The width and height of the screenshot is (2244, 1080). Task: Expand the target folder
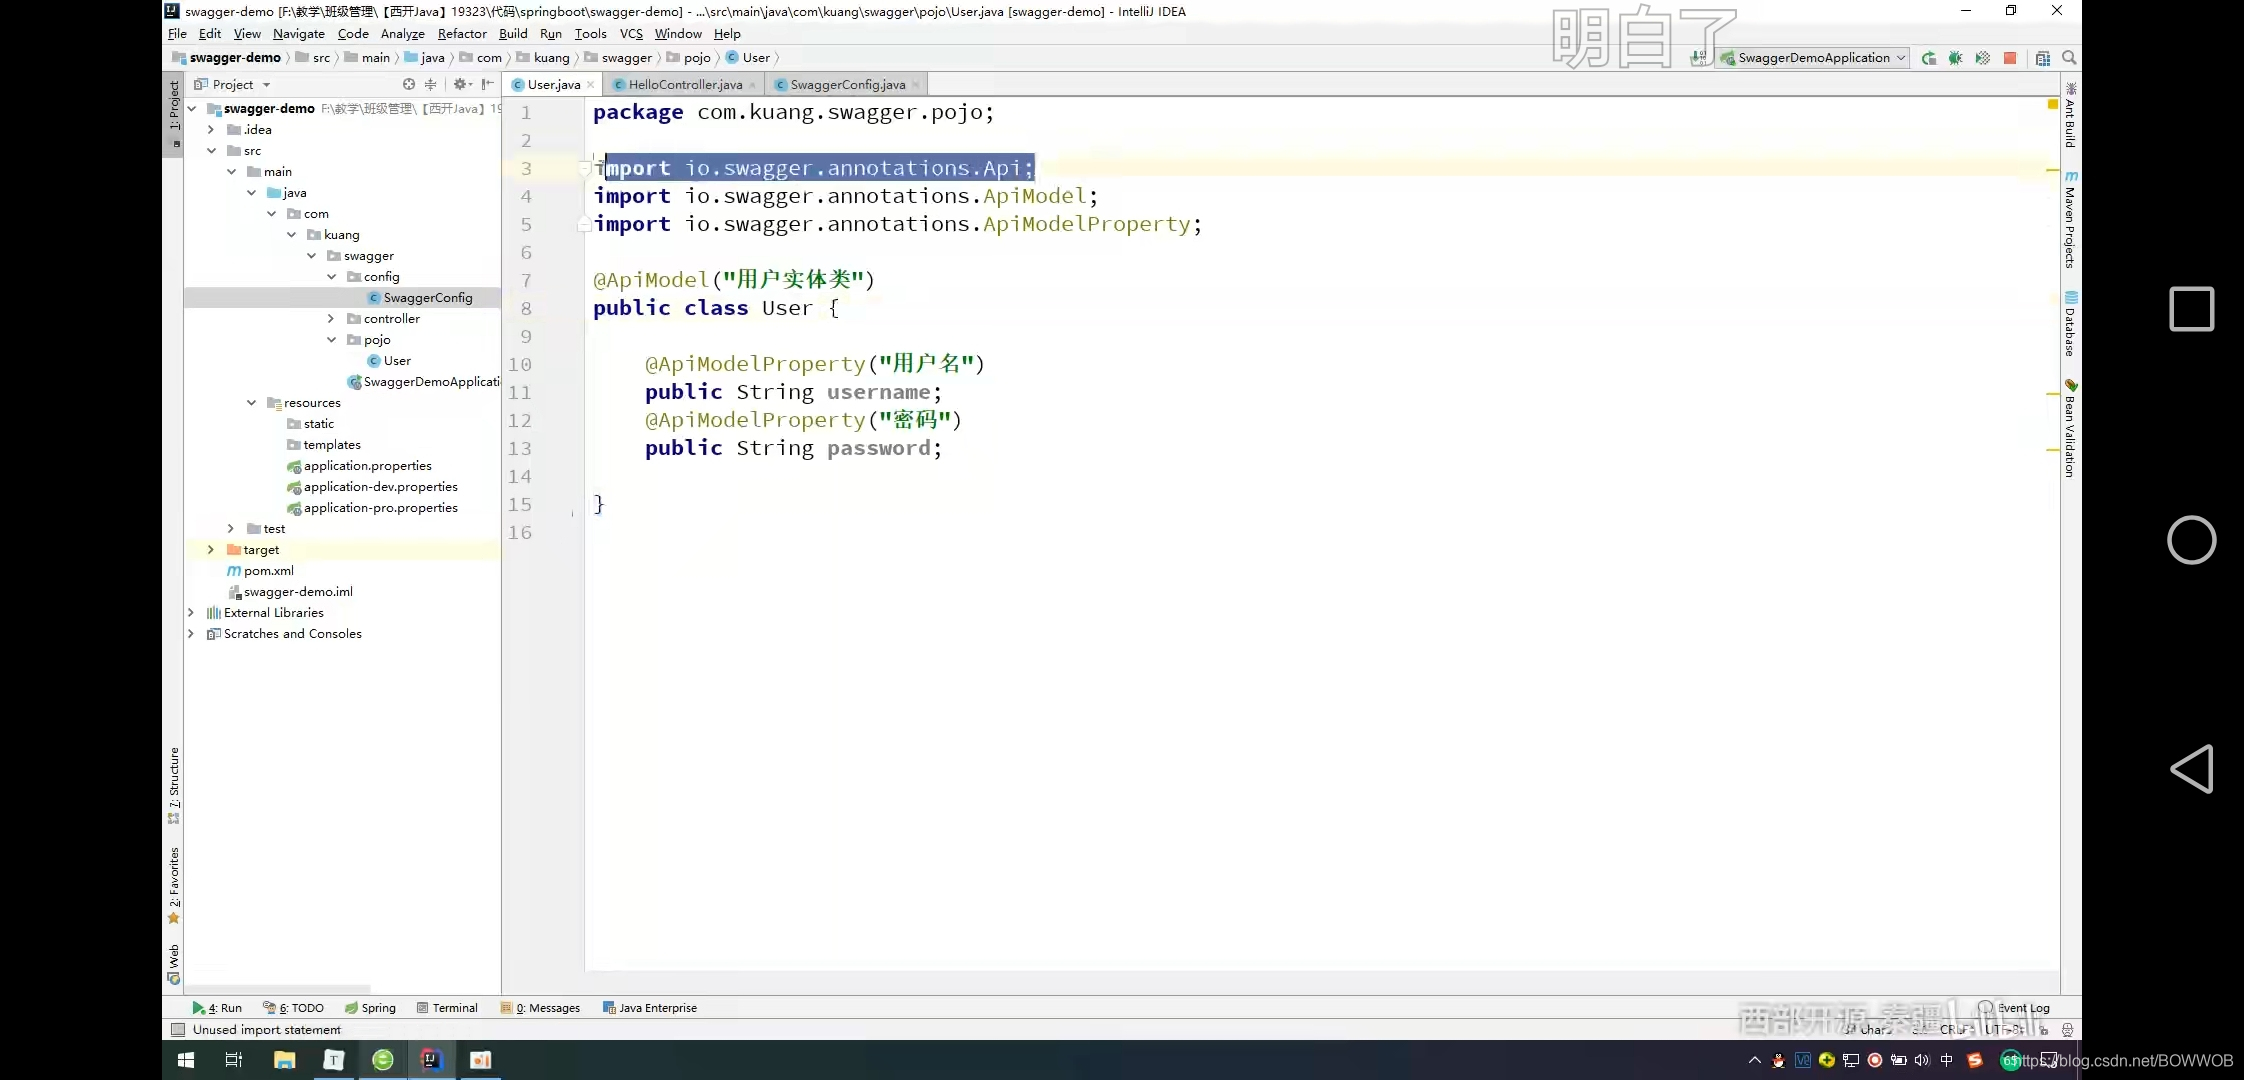click(x=210, y=550)
